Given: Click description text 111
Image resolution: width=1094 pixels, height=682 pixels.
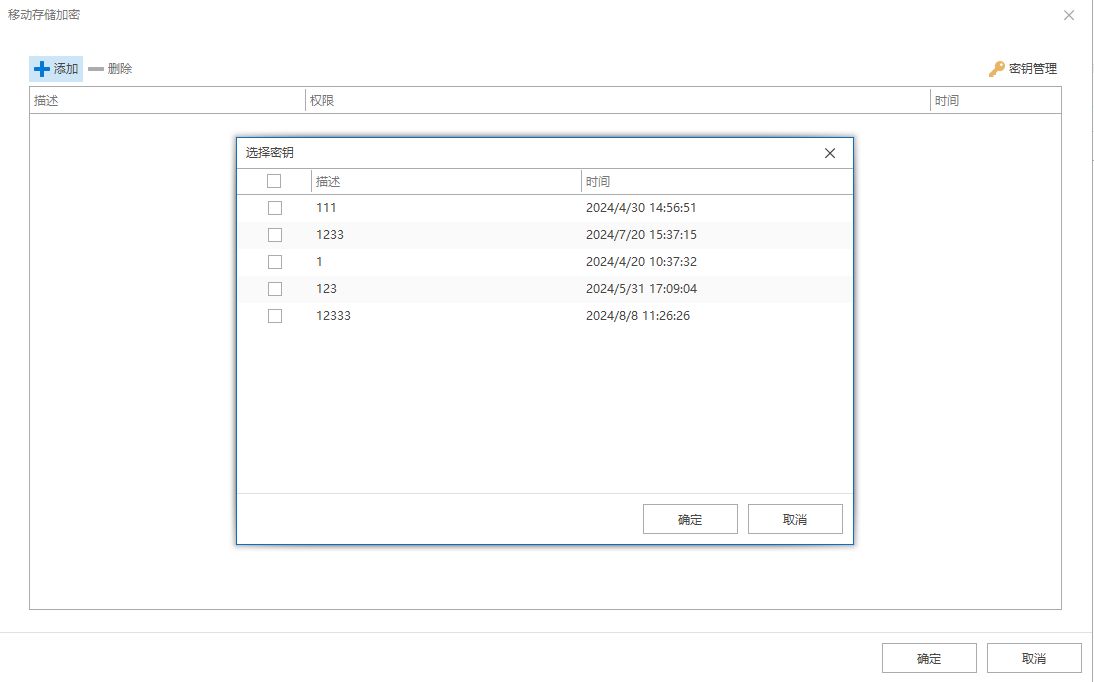Looking at the screenshot, I should [x=326, y=208].
